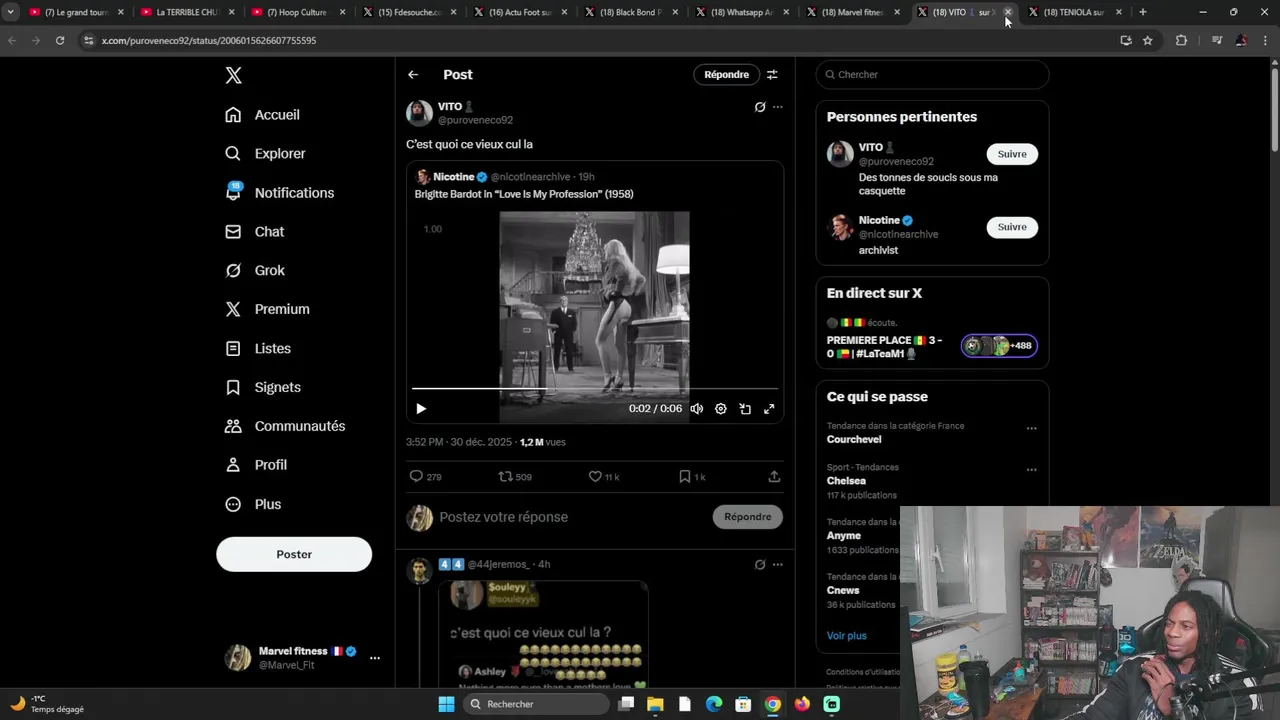Play the Brigitte Bardot video
1280x720 pixels.
[421, 409]
